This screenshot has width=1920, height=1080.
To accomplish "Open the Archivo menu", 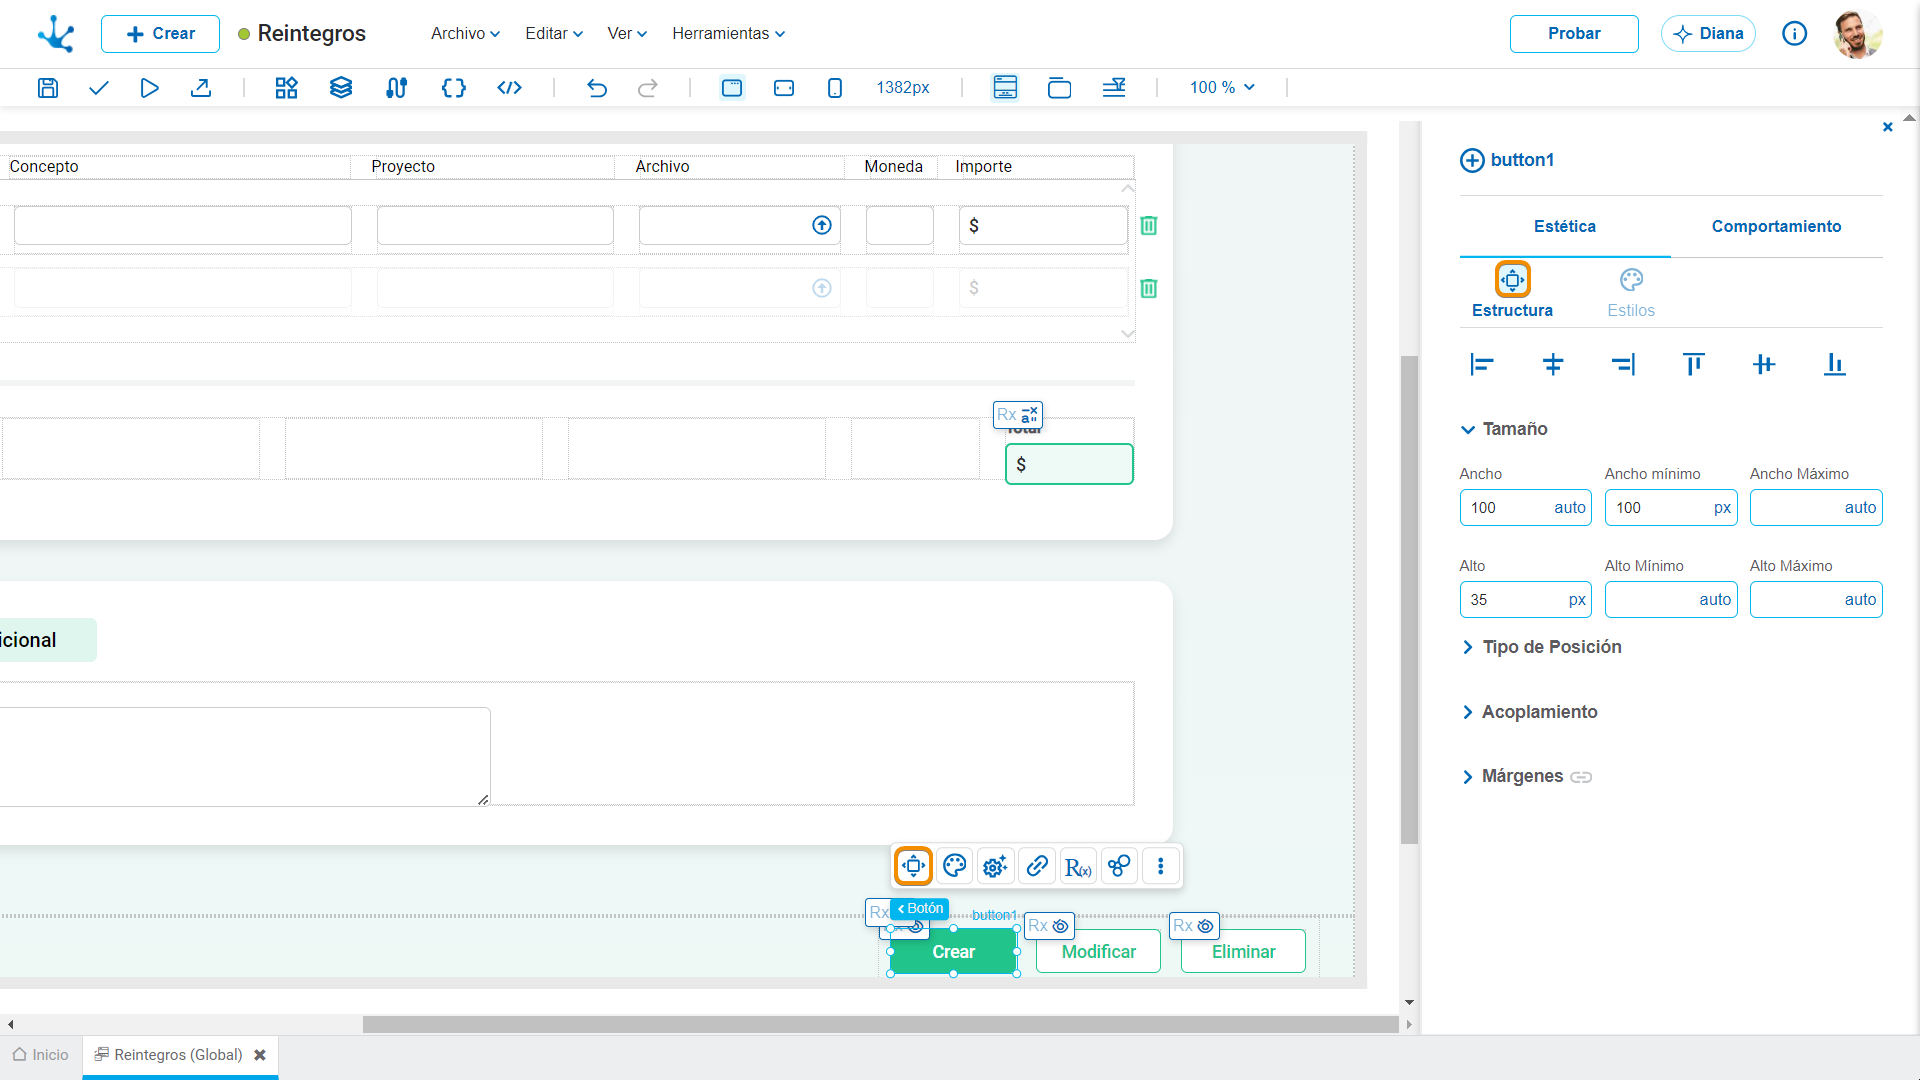I will (465, 34).
